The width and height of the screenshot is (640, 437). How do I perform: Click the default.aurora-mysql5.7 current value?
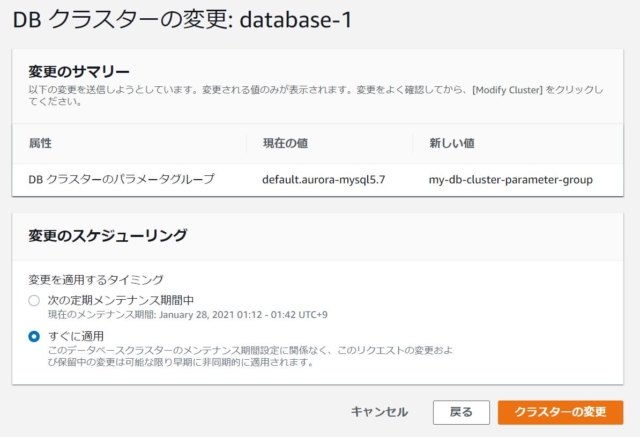pyautogui.click(x=324, y=180)
